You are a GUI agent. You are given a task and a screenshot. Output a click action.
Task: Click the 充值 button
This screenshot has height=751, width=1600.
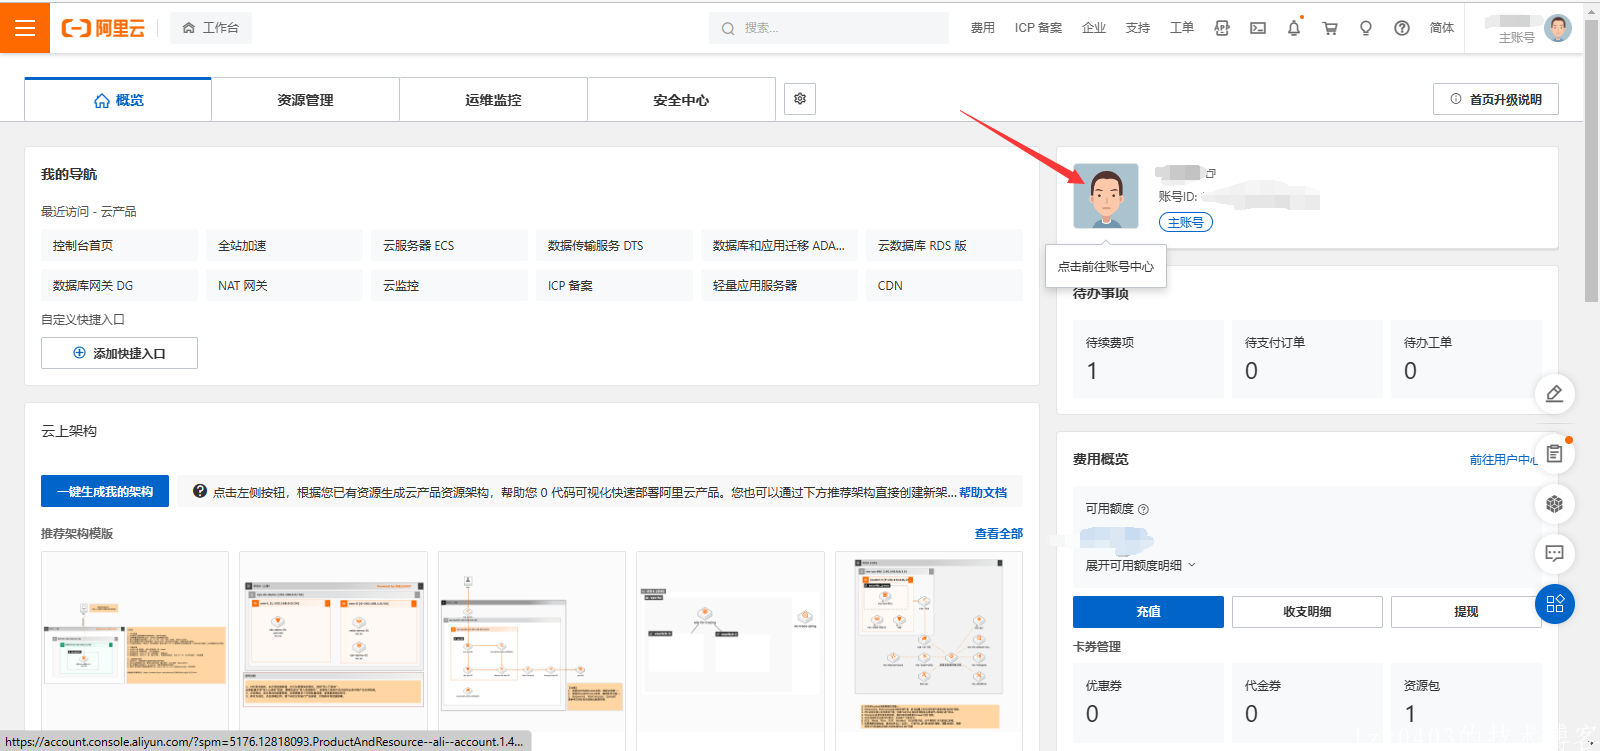tap(1148, 612)
